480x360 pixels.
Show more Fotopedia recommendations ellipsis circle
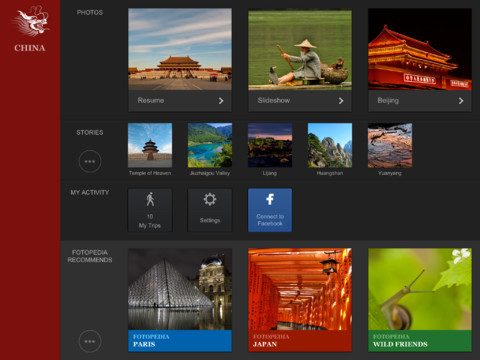click(90, 341)
